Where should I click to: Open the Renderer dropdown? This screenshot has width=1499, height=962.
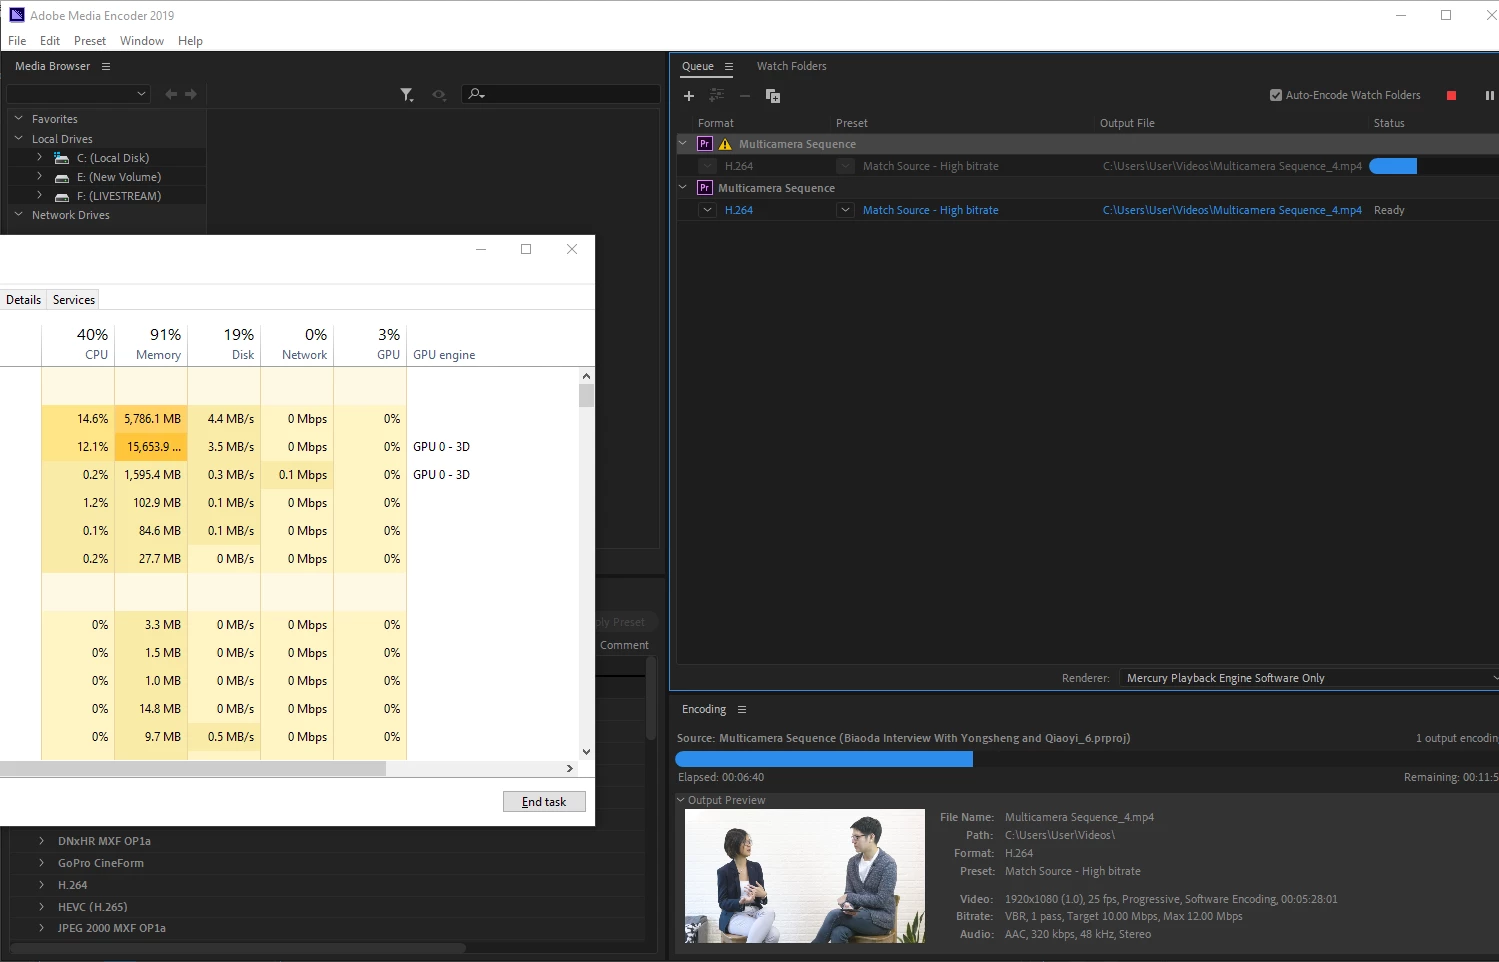(1308, 678)
